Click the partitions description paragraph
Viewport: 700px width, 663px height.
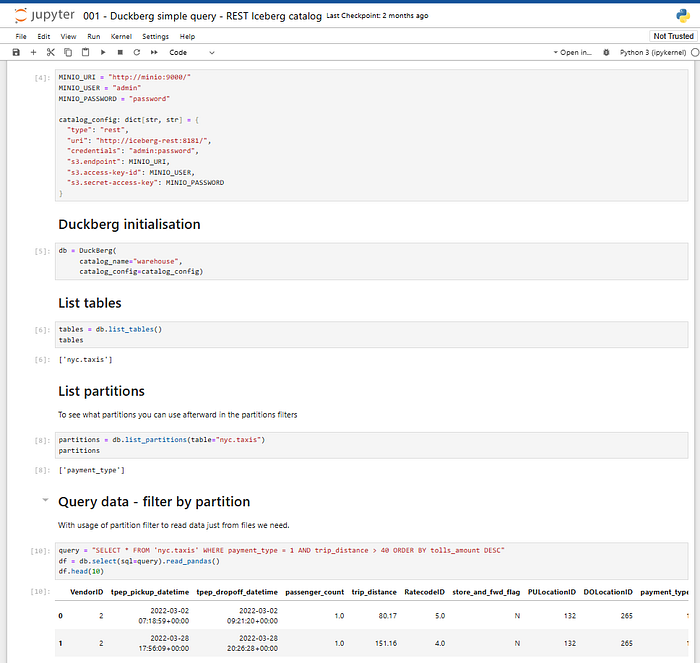pos(178,415)
